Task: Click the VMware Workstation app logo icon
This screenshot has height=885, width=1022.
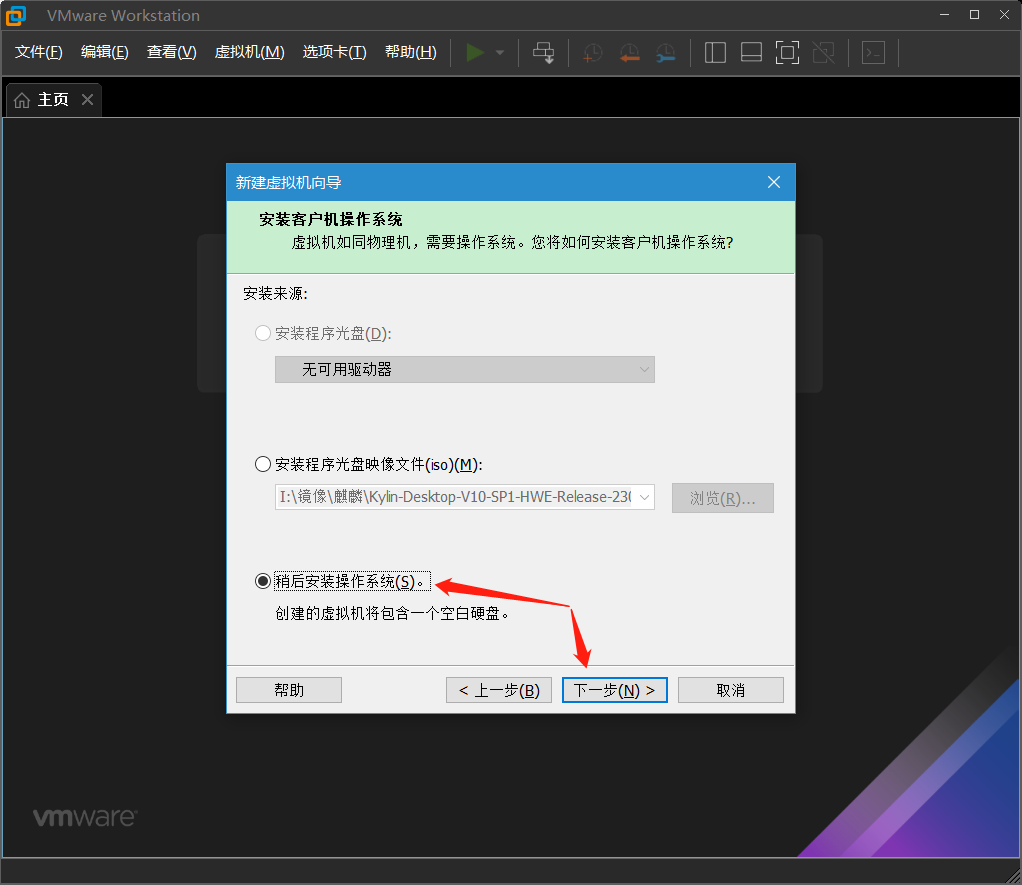Action: point(16,16)
